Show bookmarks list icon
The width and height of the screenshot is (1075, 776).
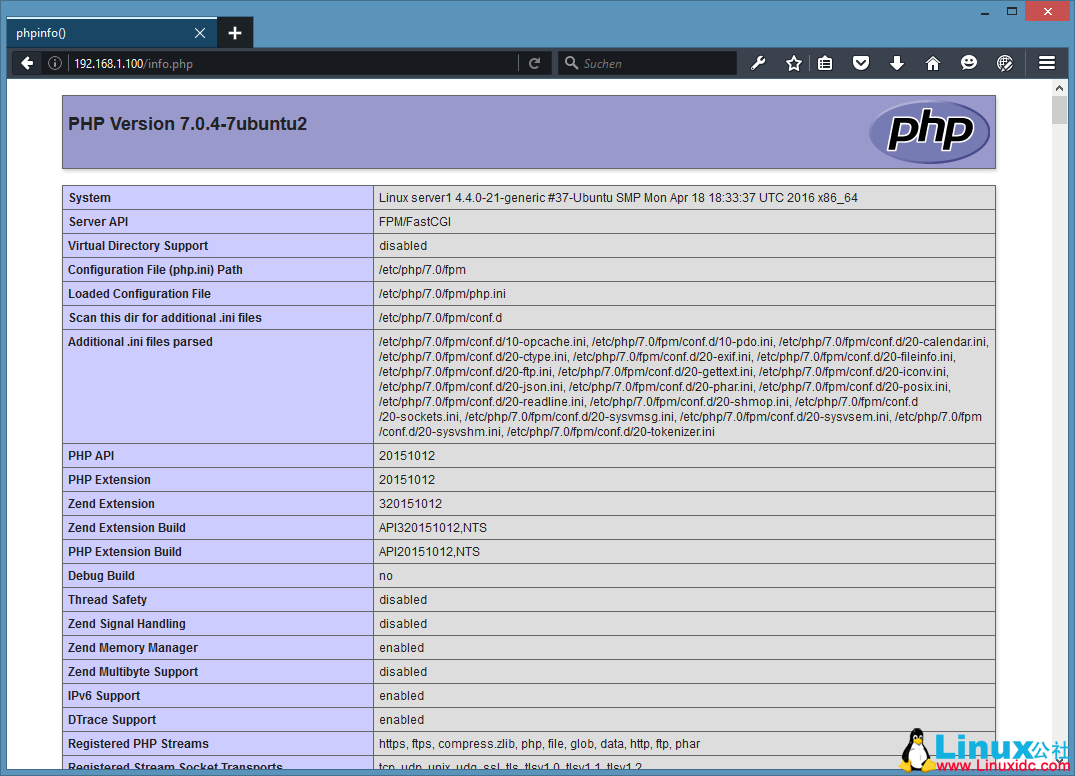pos(825,63)
